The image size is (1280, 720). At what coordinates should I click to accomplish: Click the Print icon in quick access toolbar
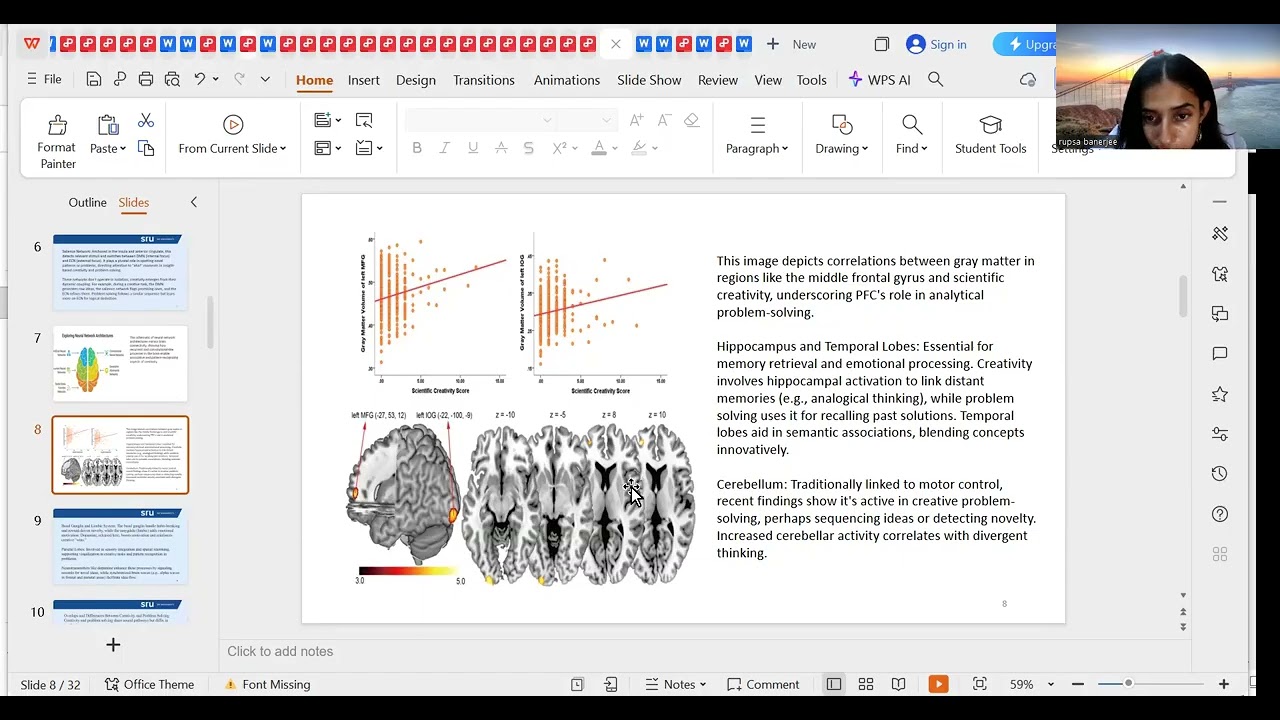146,79
